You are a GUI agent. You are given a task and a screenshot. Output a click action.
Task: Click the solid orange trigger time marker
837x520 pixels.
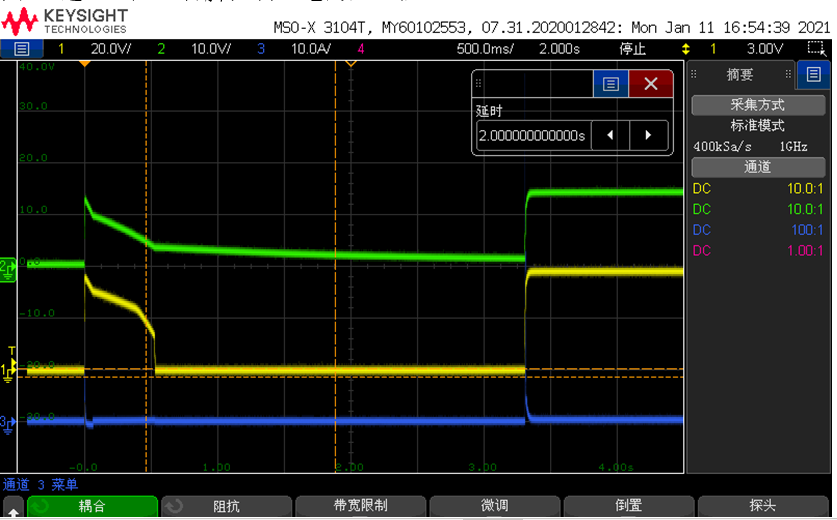(x=84, y=64)
